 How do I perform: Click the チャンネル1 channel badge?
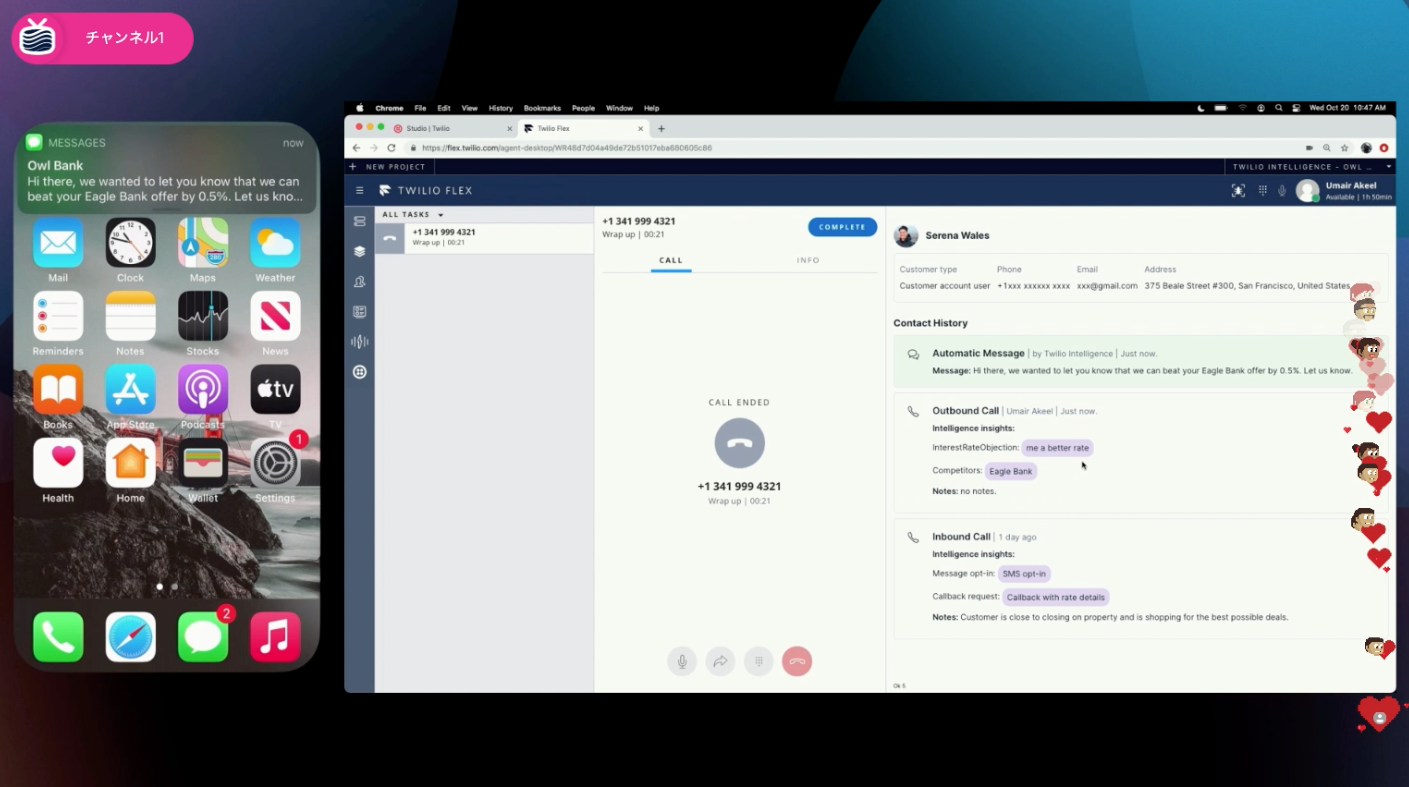102,38
